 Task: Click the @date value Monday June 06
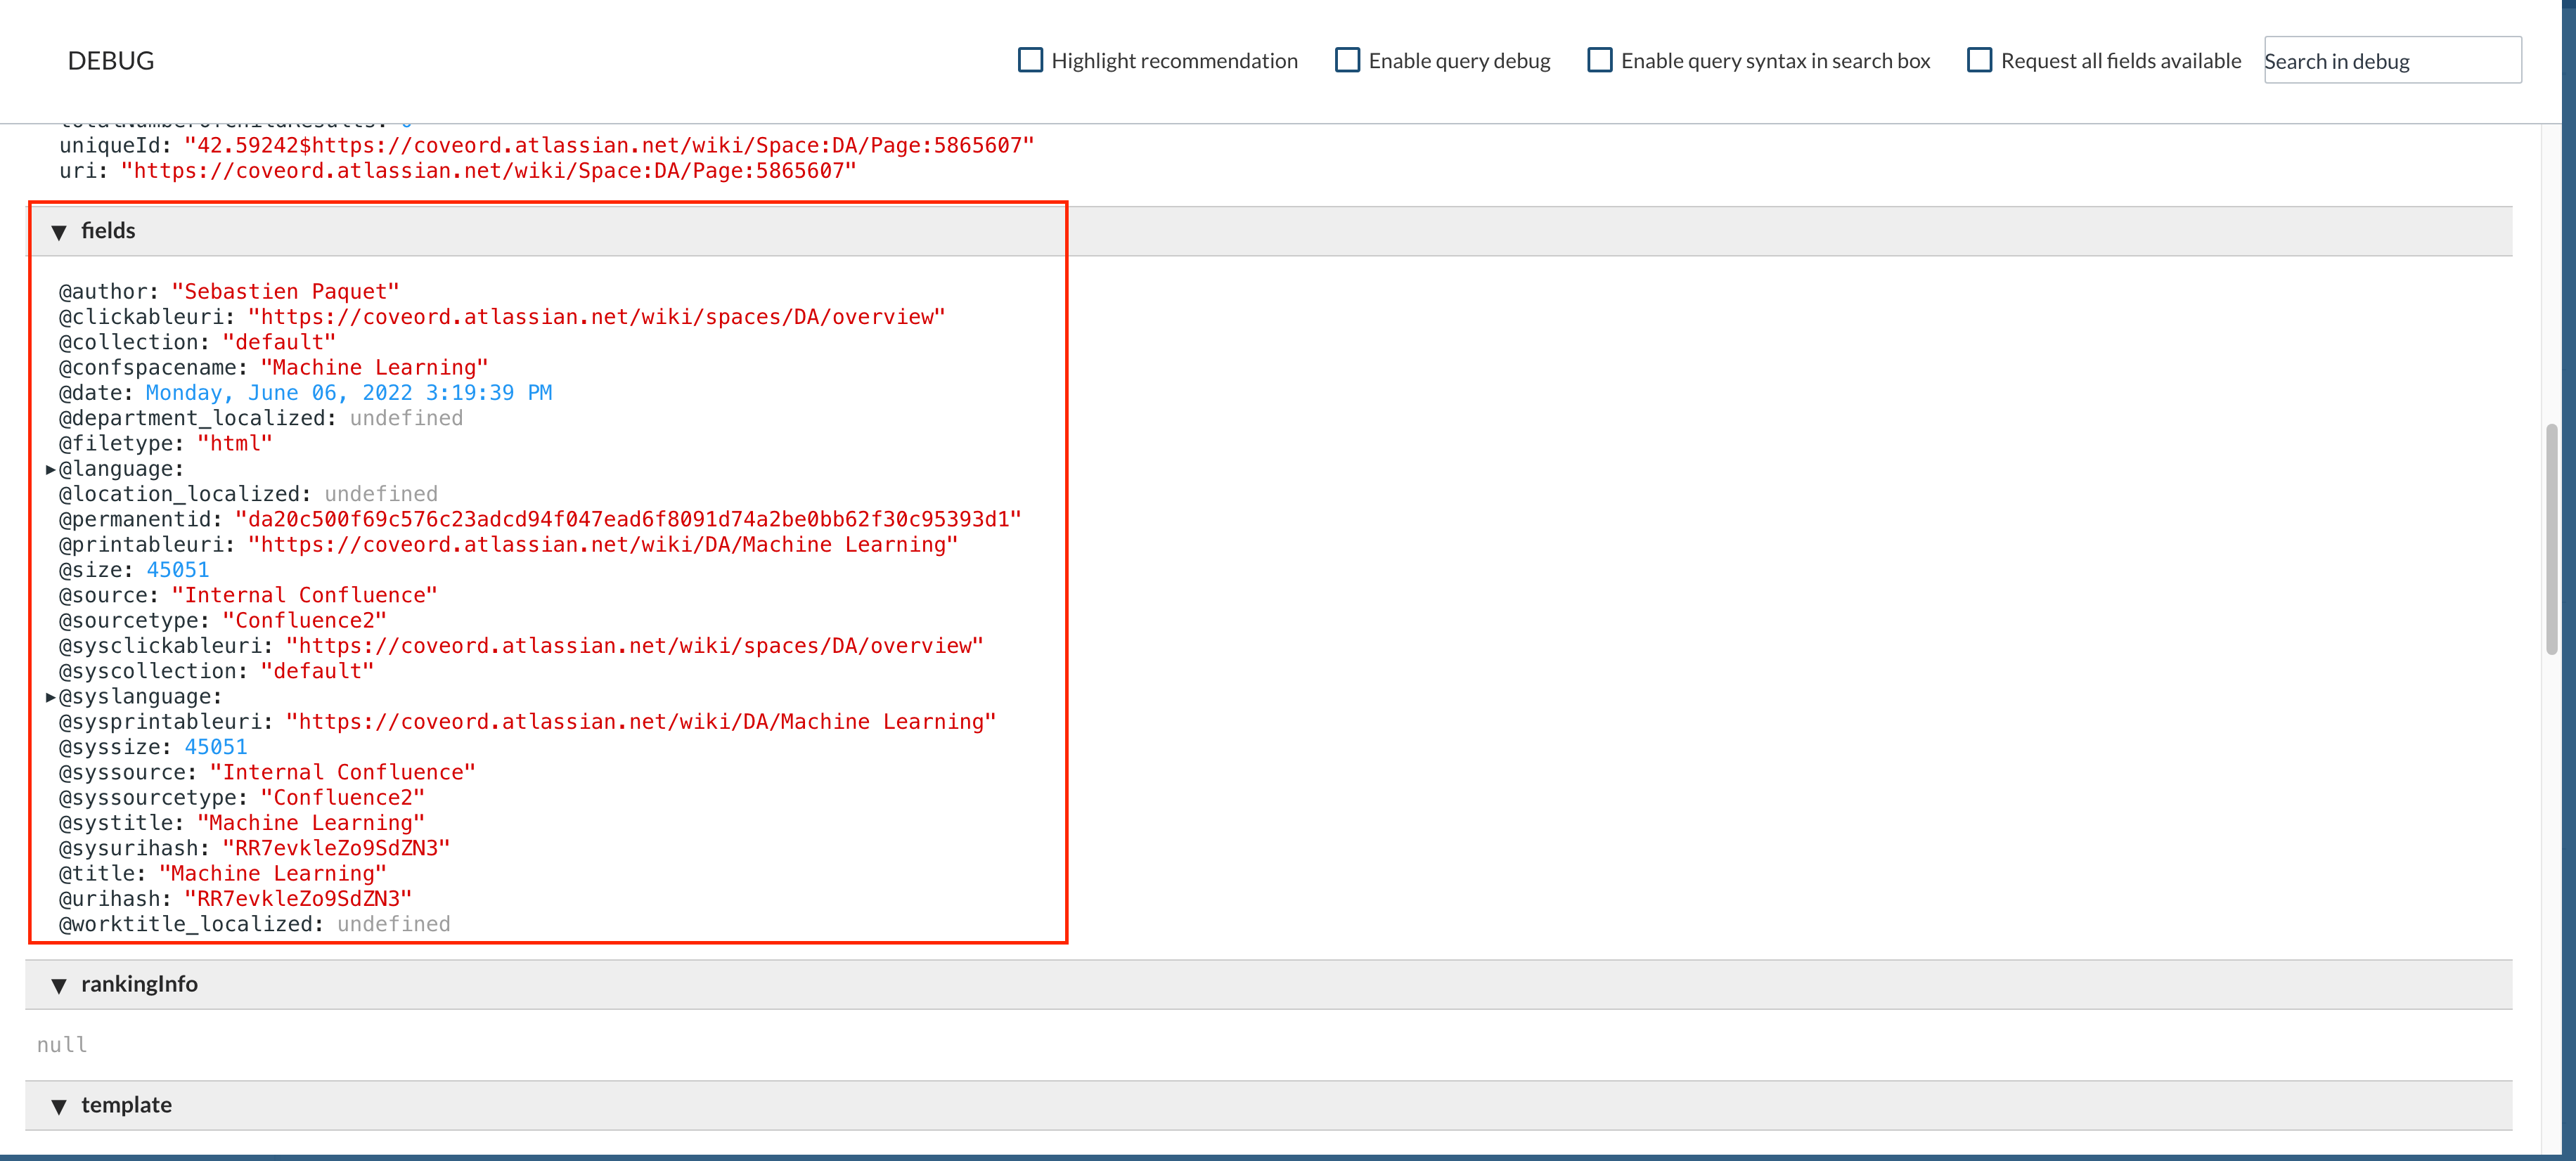pyautogui.click(x=349, y=393)
